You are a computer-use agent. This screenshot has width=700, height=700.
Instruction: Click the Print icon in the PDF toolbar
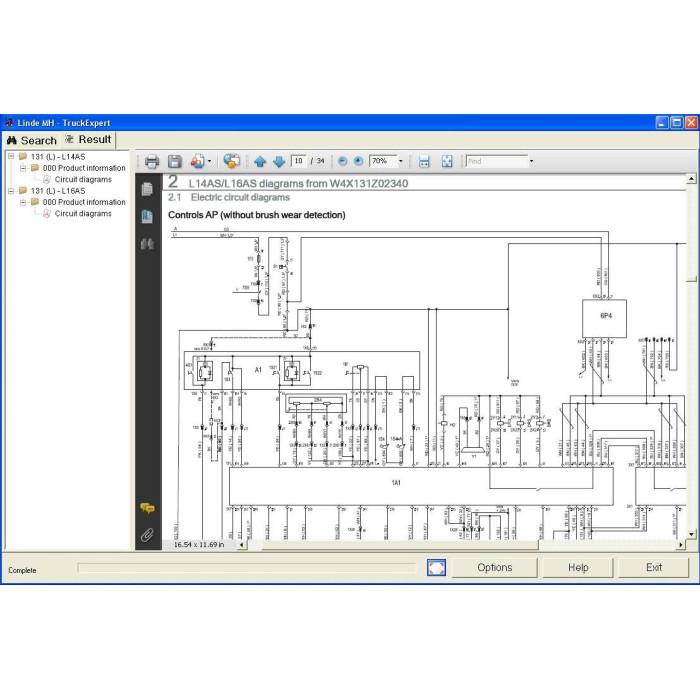(x=152, y=161)
